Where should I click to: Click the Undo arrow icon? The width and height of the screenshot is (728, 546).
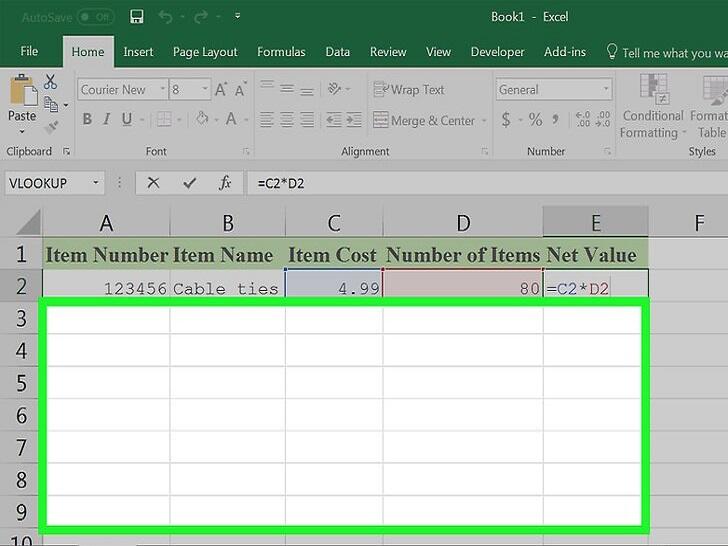(166, 17)
